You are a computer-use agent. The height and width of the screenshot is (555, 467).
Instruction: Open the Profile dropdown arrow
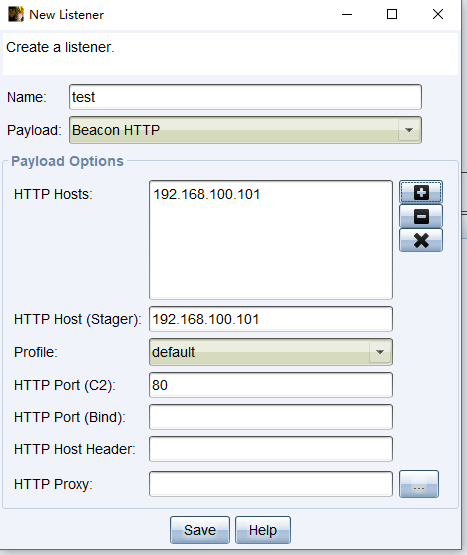(380, 352)
